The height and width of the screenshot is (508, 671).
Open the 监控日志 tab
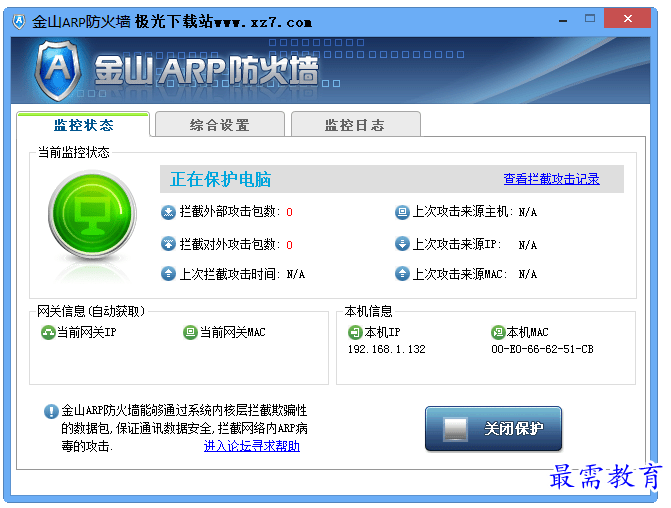point(355,125)
